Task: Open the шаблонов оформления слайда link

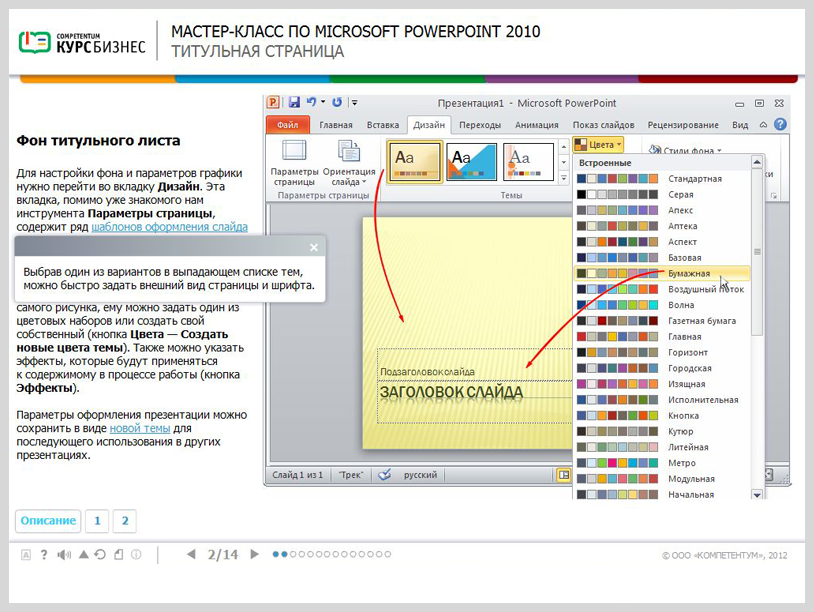Action: [170, 227]
